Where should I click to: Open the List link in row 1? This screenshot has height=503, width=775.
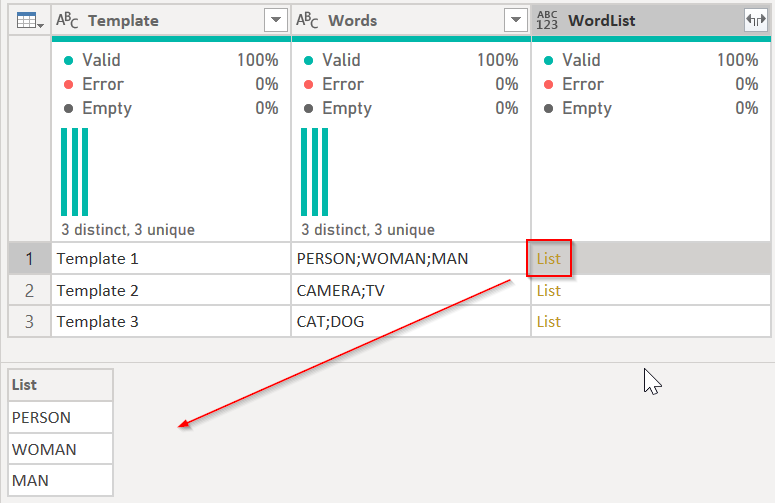[x=549, y=258]
